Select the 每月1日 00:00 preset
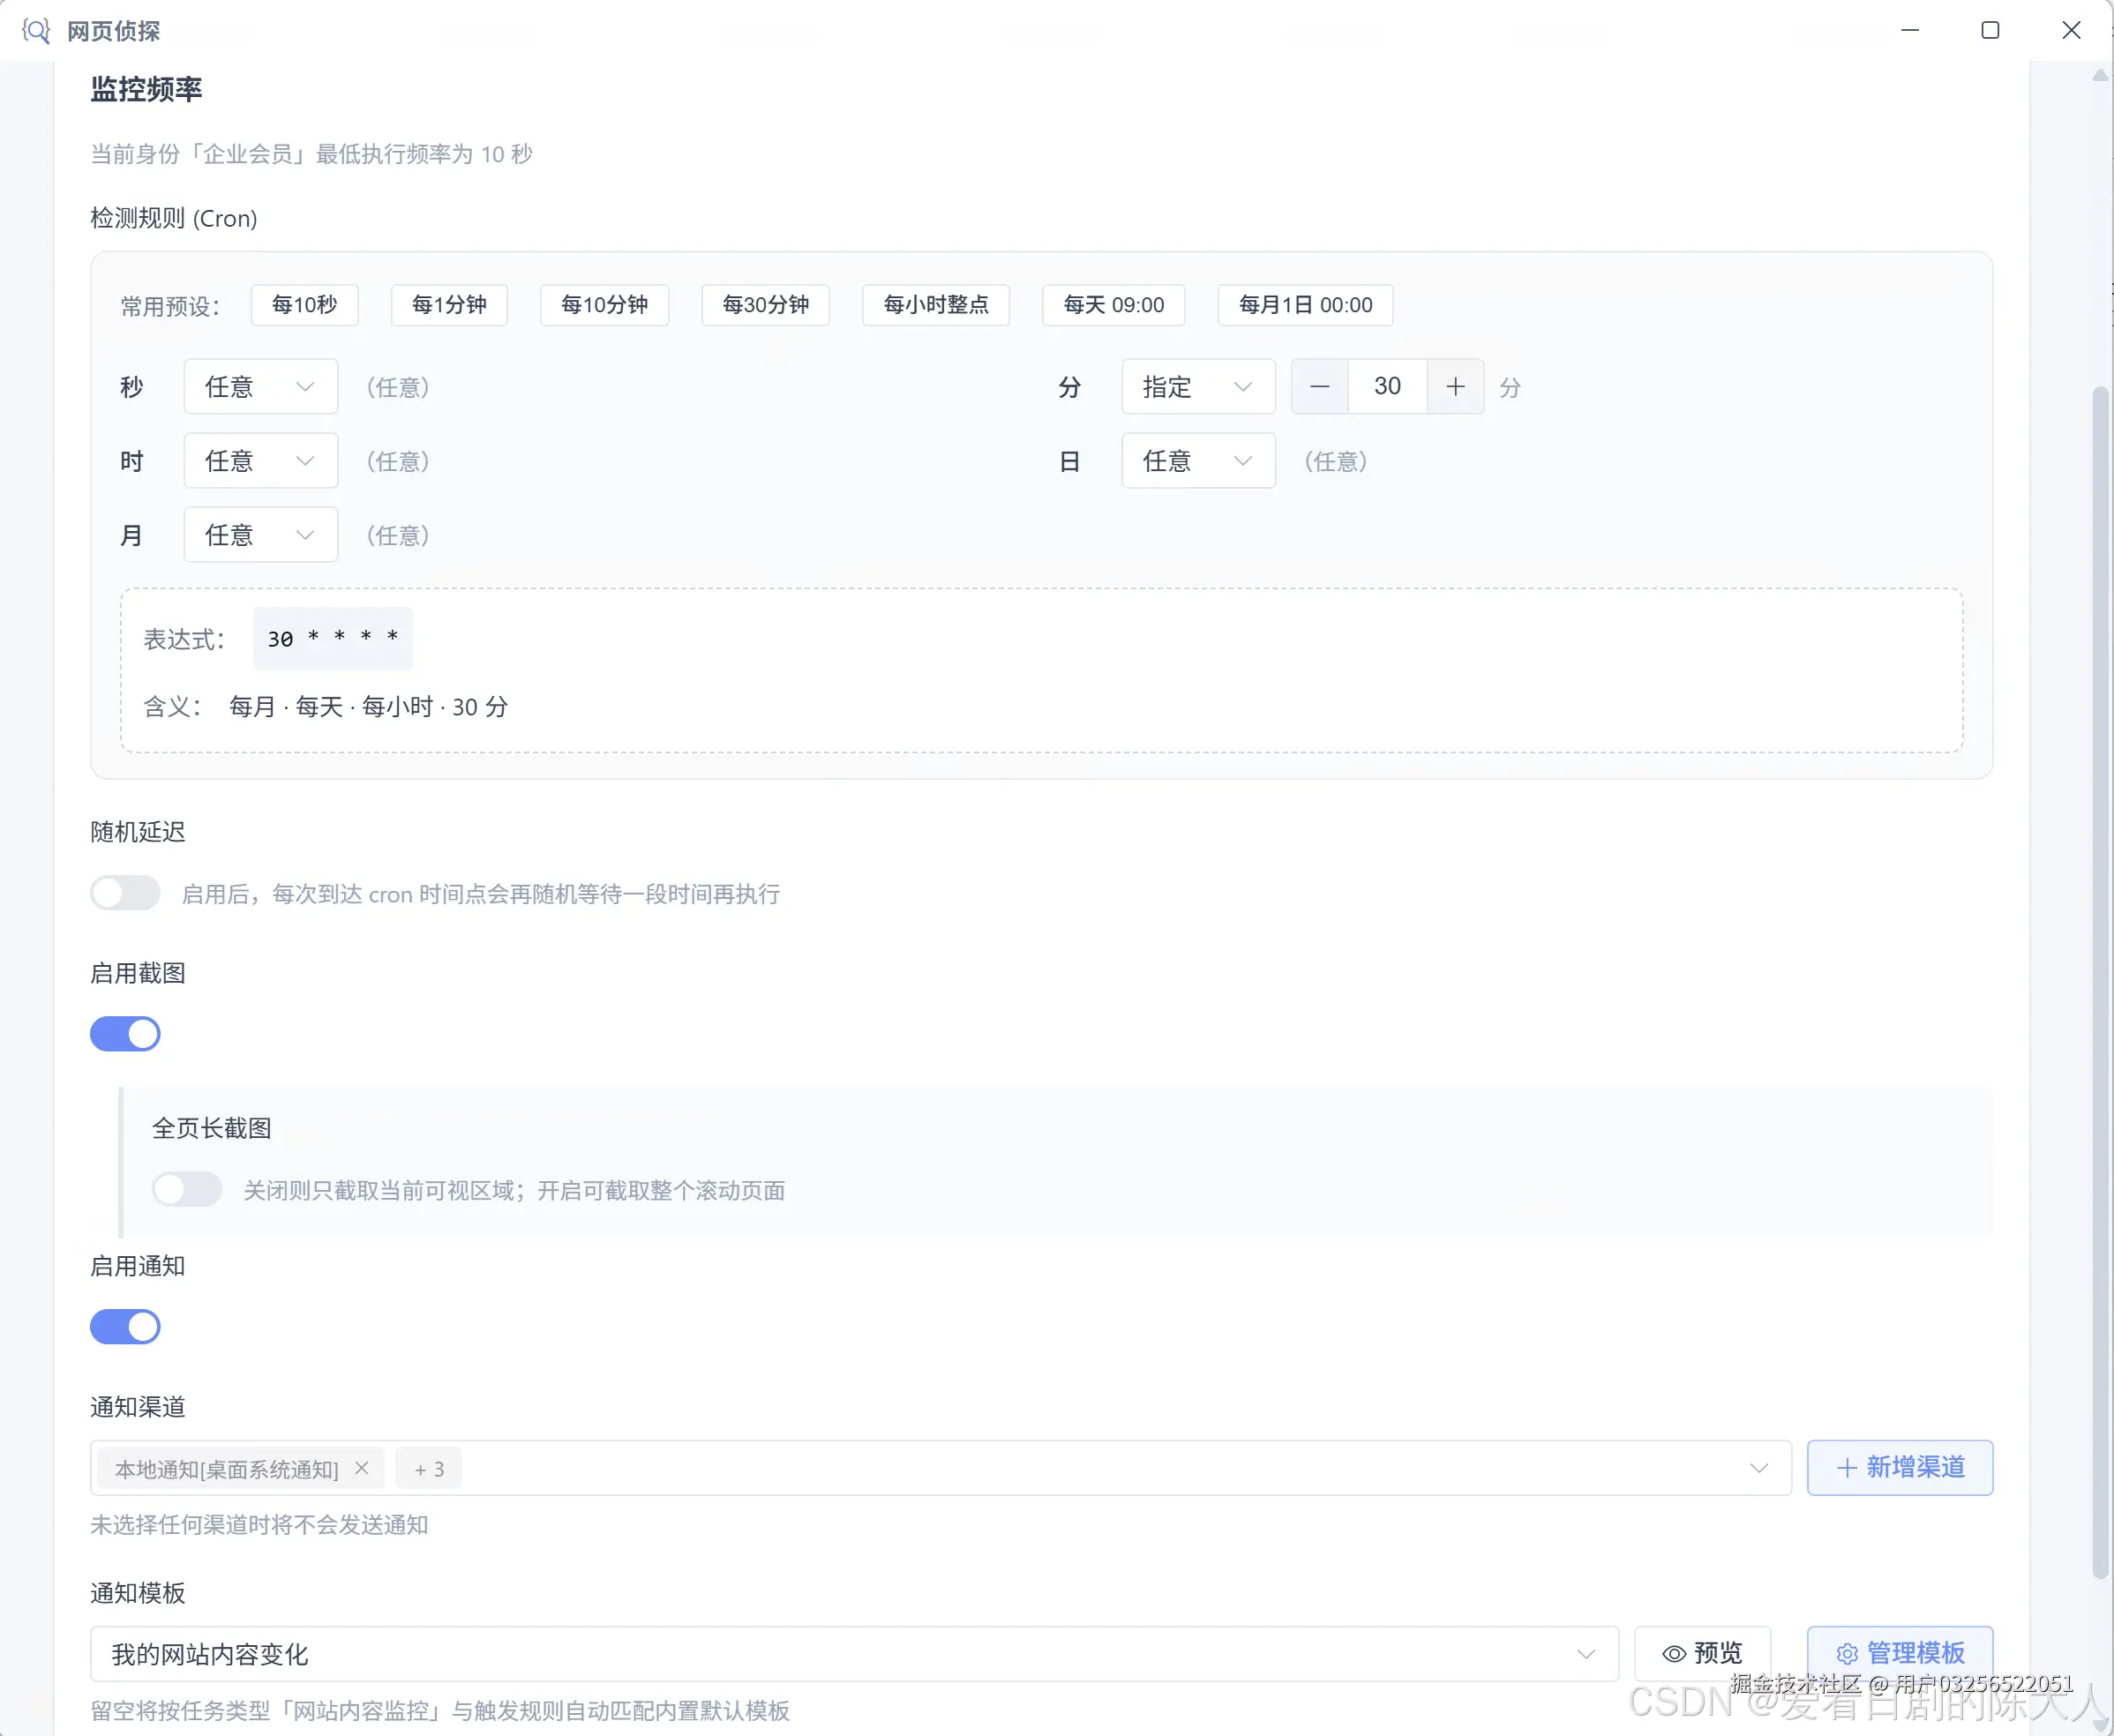This screenshot has height=1736, width=2114. 1306,305
